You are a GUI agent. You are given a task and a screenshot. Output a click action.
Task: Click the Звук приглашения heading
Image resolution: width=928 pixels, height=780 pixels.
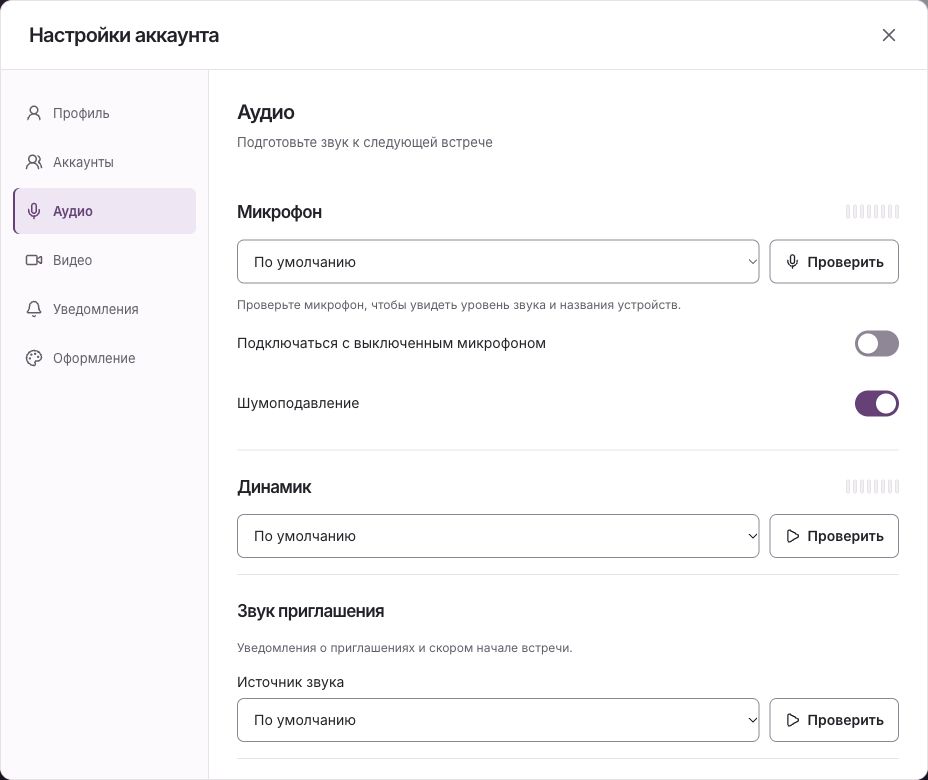(x=311, y=611)
